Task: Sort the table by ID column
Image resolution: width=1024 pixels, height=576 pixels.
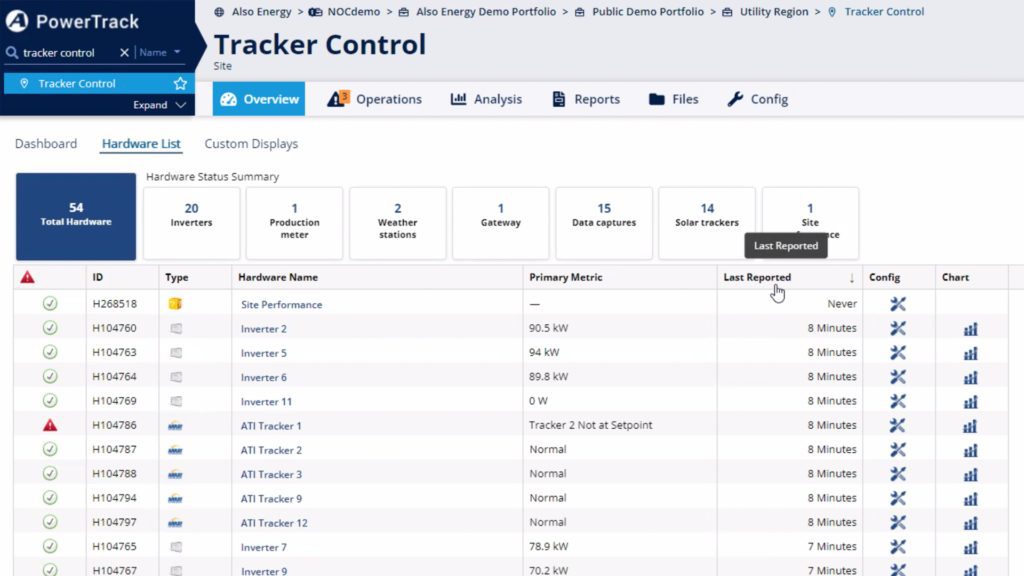Action: [x=98, y=277]
